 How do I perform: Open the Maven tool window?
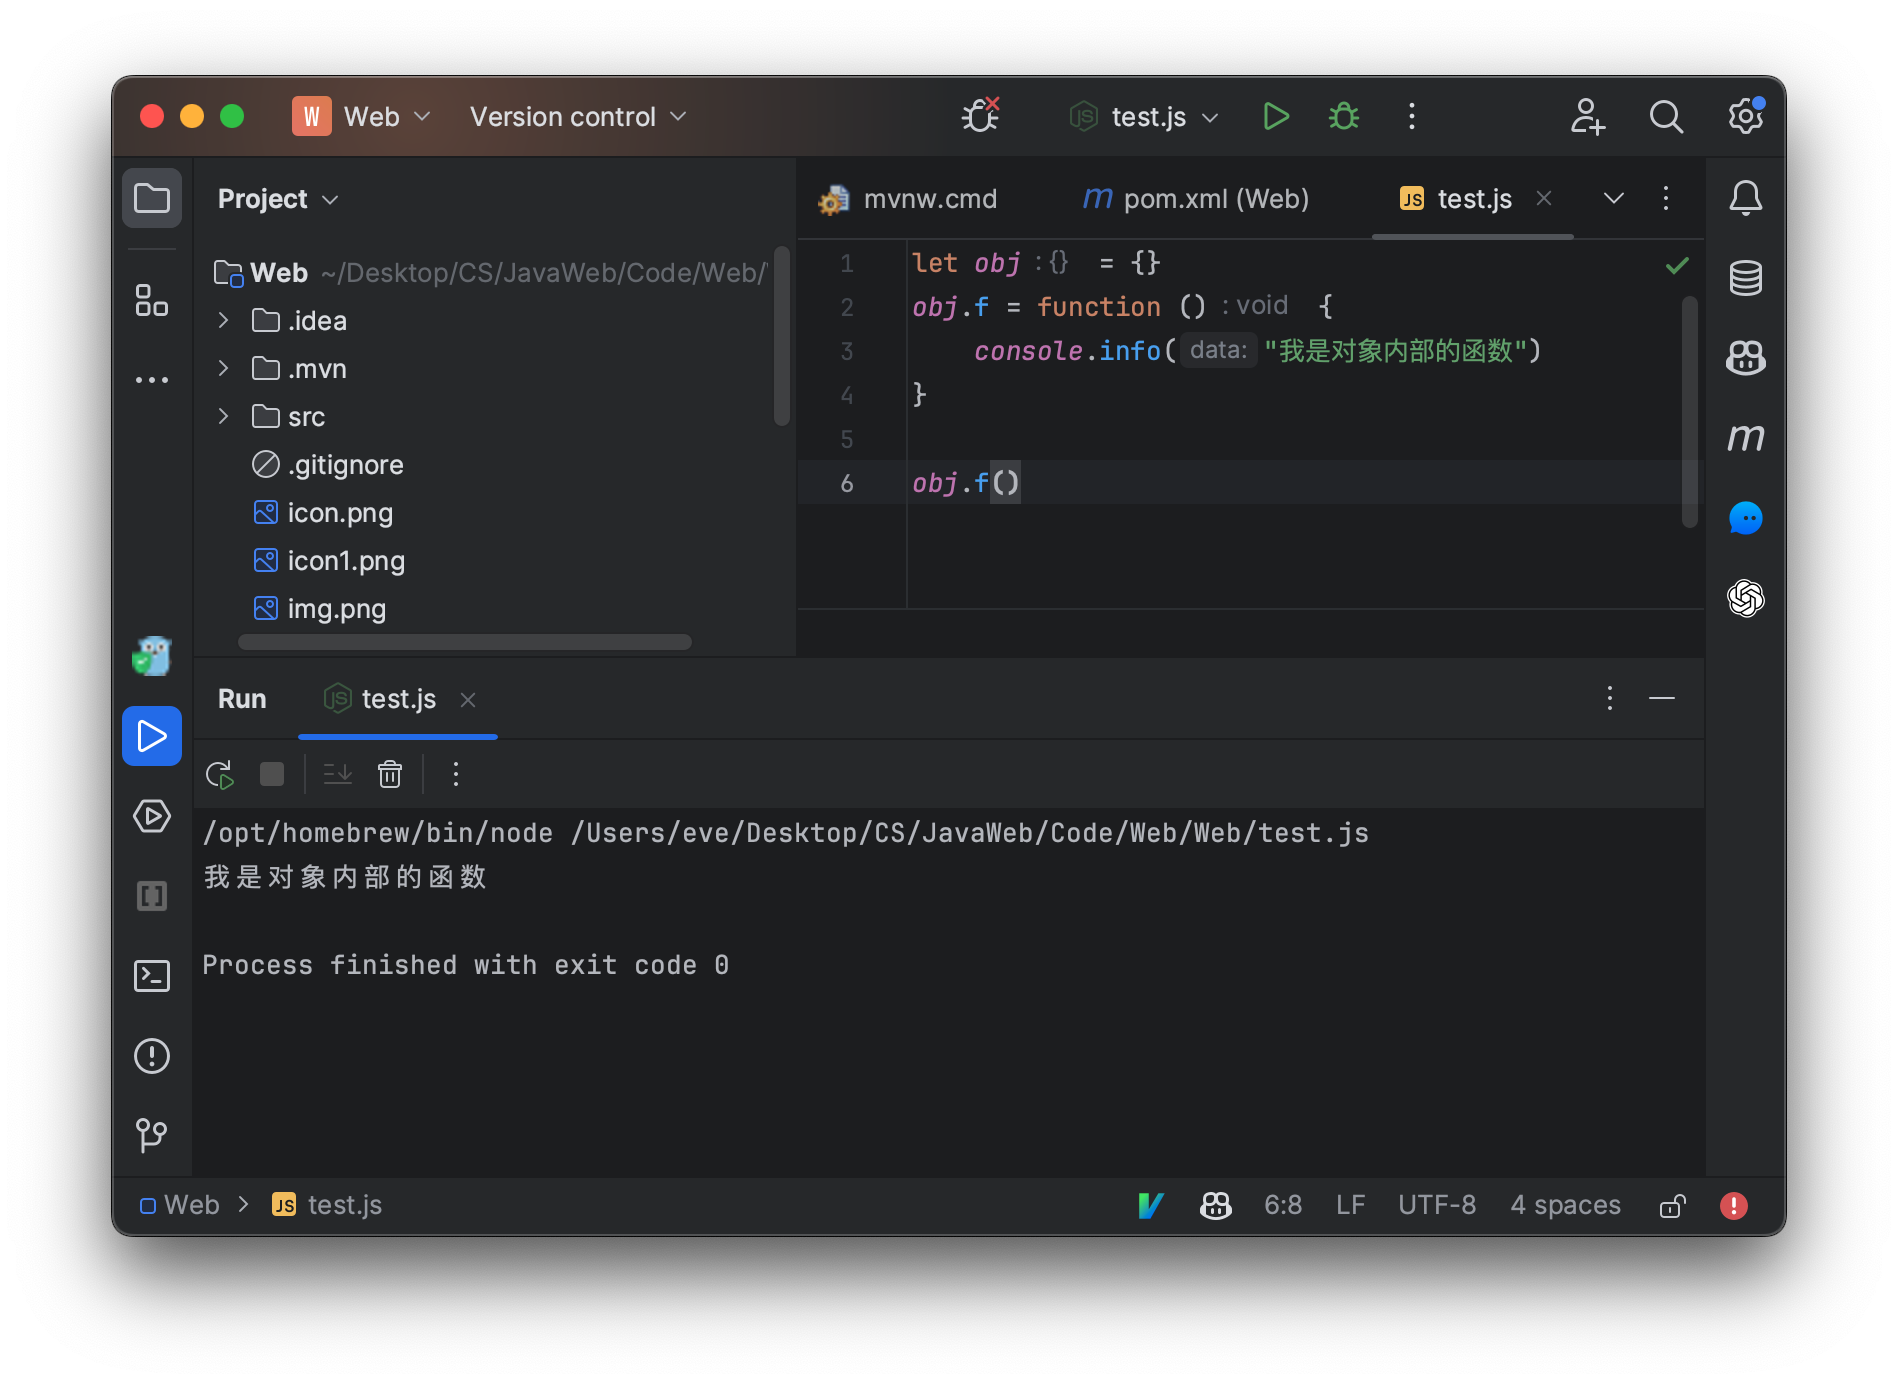[x=1746, y=438]
